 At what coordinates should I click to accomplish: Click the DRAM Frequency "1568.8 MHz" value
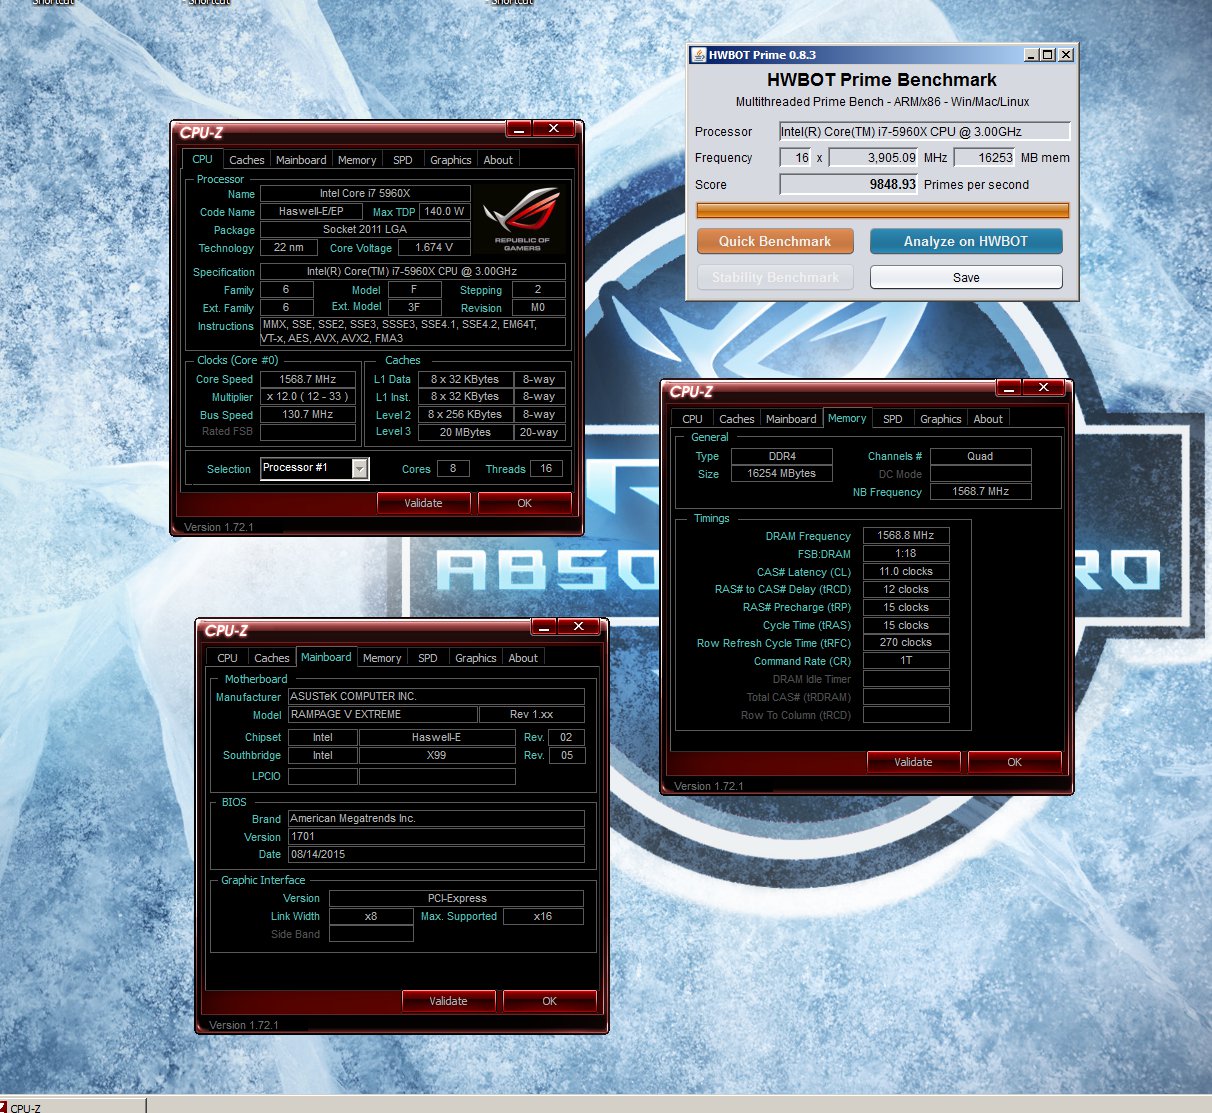pyautogui.click(x=906, y=535)
